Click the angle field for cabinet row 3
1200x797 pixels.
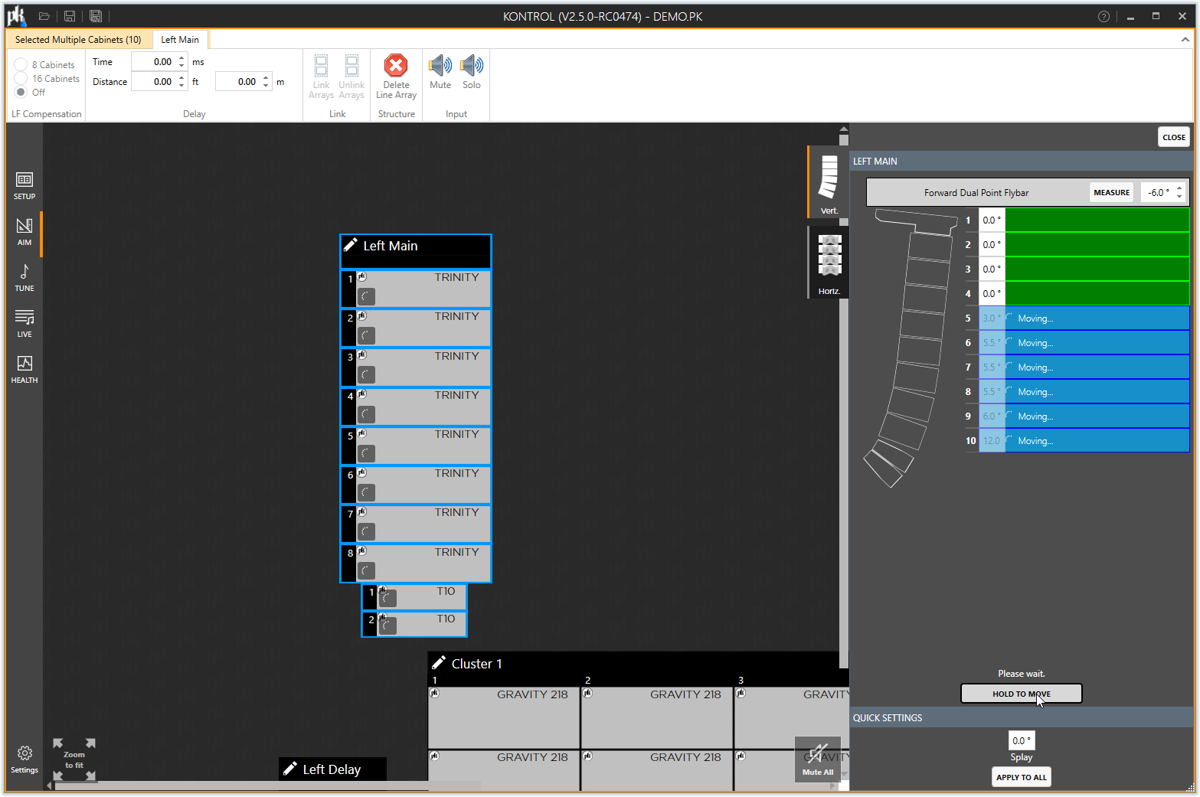(x=991, y=269)
